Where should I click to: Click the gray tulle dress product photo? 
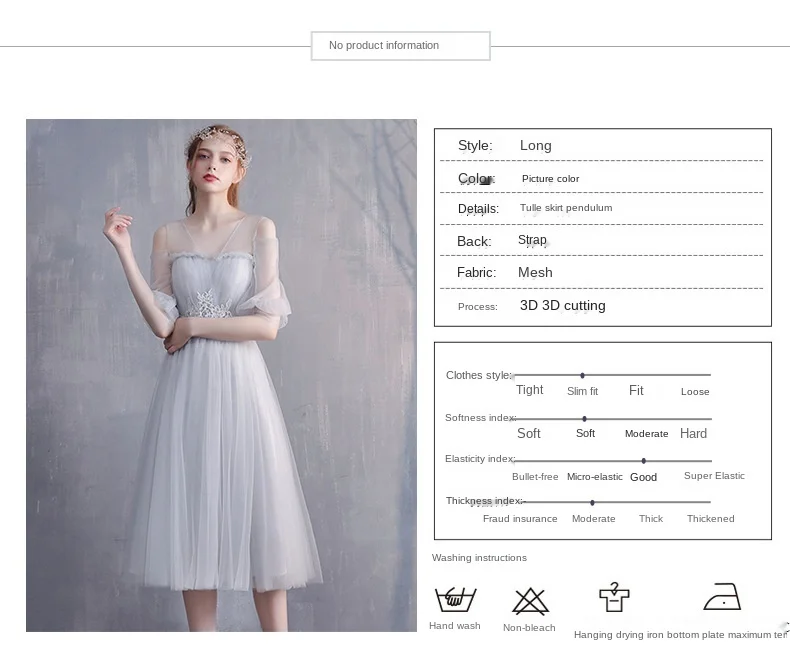[x=221, y=375]
